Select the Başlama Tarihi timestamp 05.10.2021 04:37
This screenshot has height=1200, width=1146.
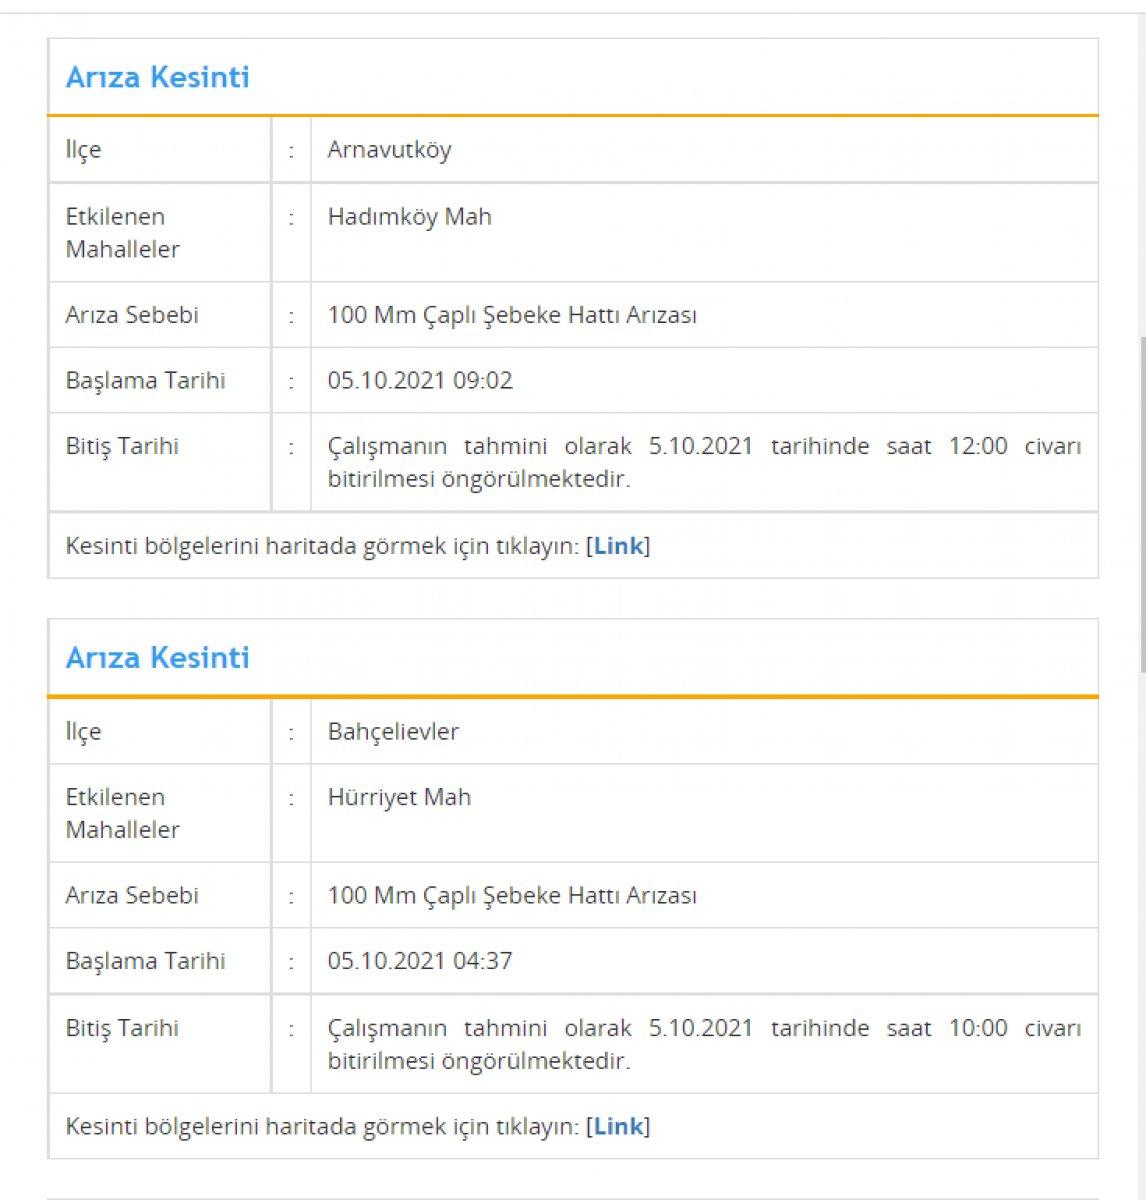420,961
